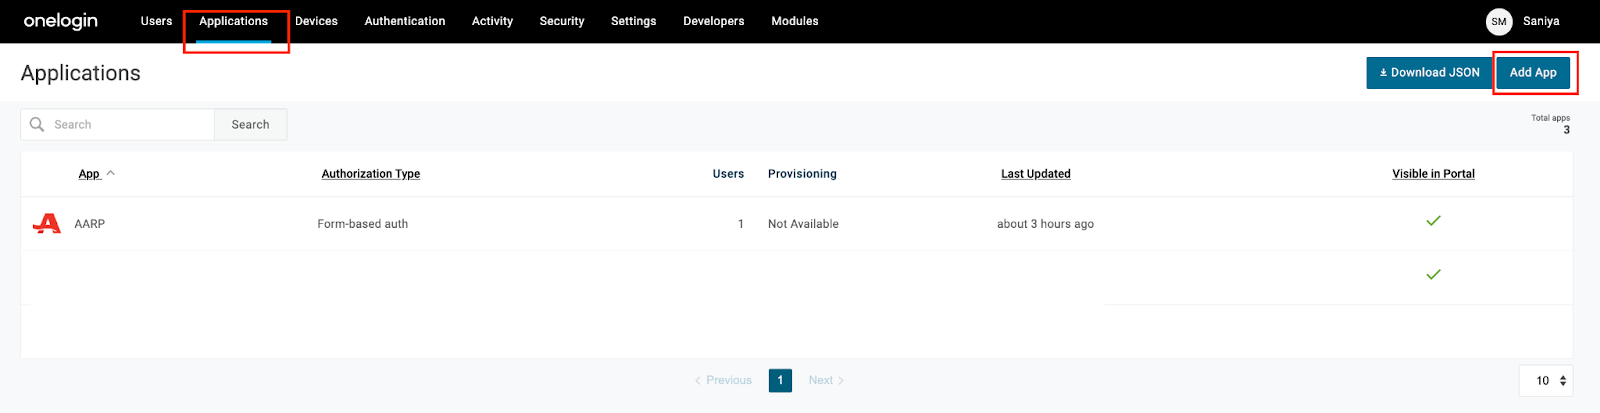The image size is (1600, 413).
Task: Click the onelogin logo
Action: [61, 21]
